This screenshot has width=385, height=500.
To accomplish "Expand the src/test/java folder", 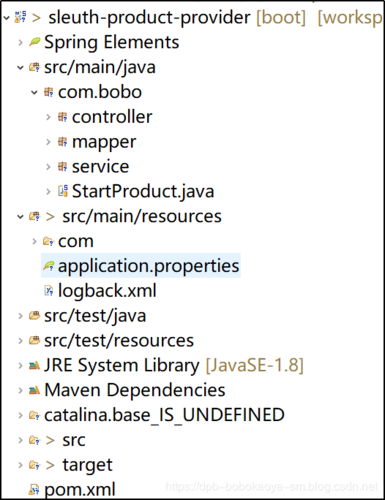I will pos(20,316).
